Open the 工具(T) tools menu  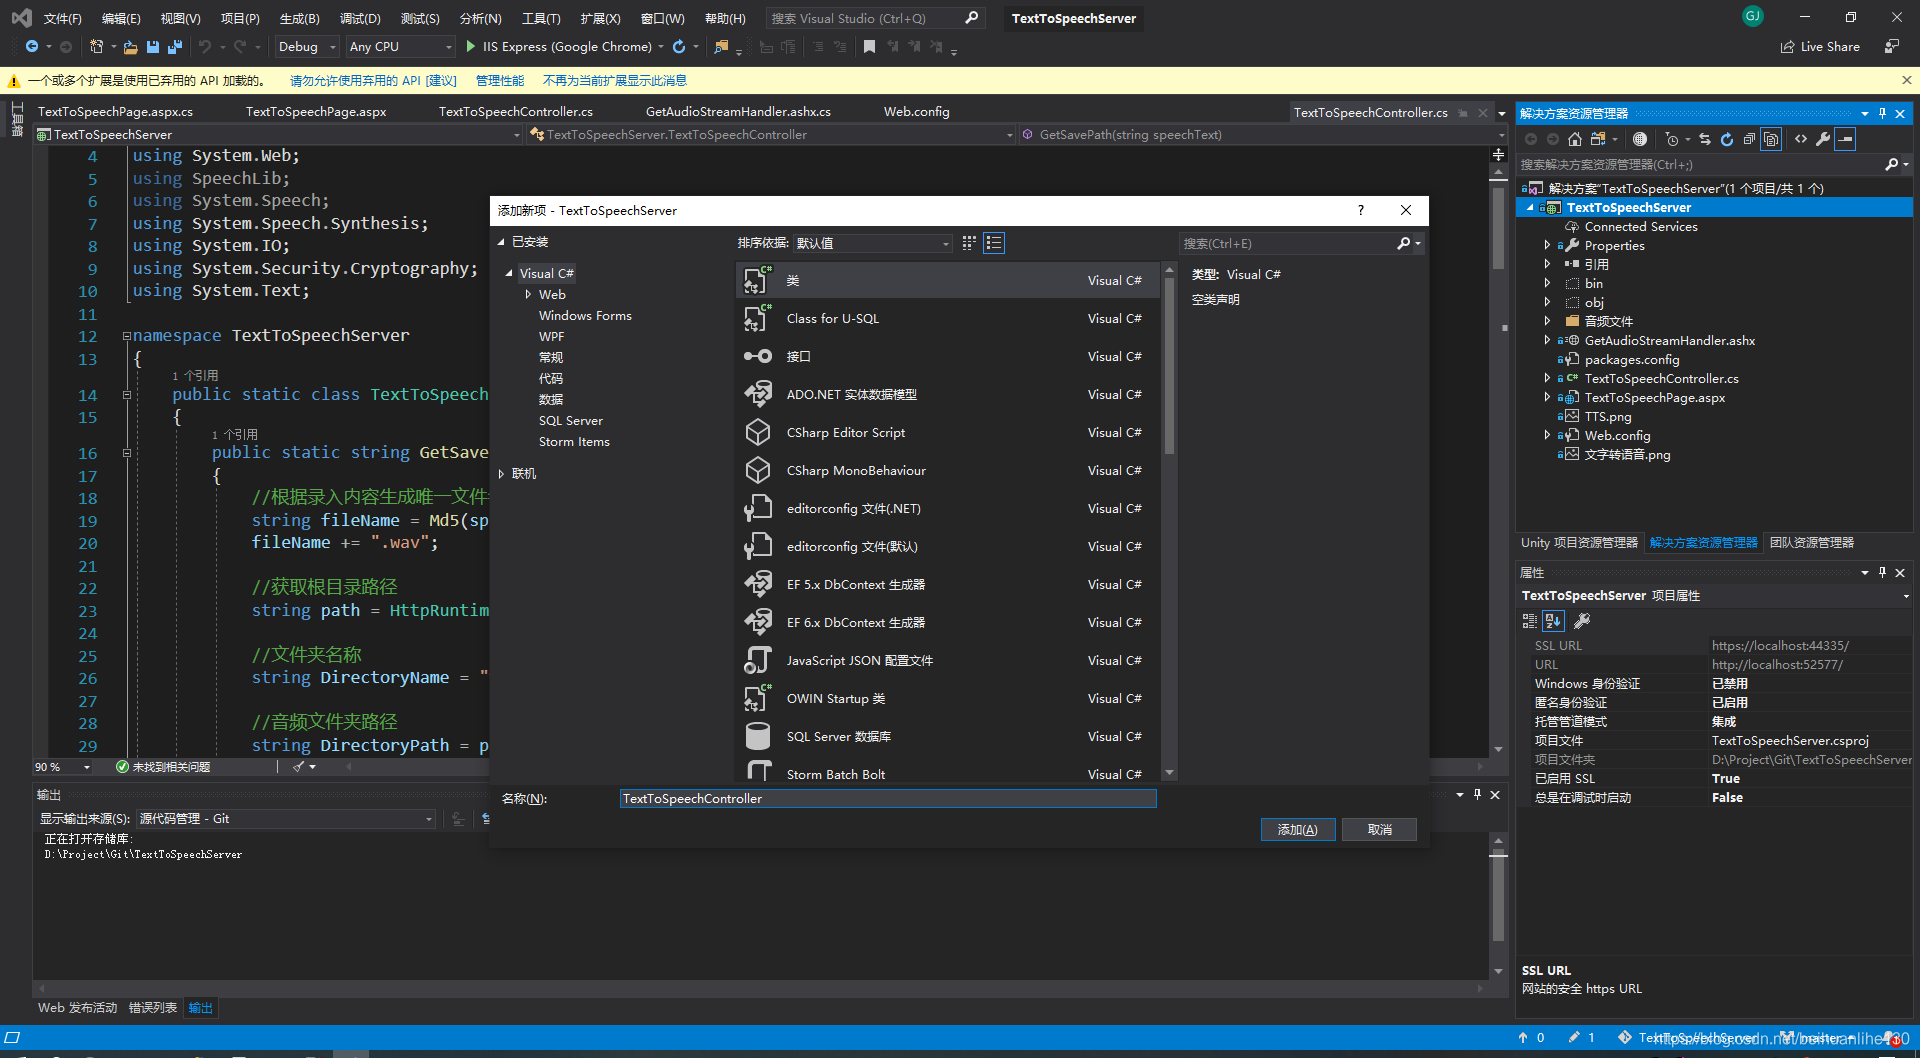tap(541, 18)
